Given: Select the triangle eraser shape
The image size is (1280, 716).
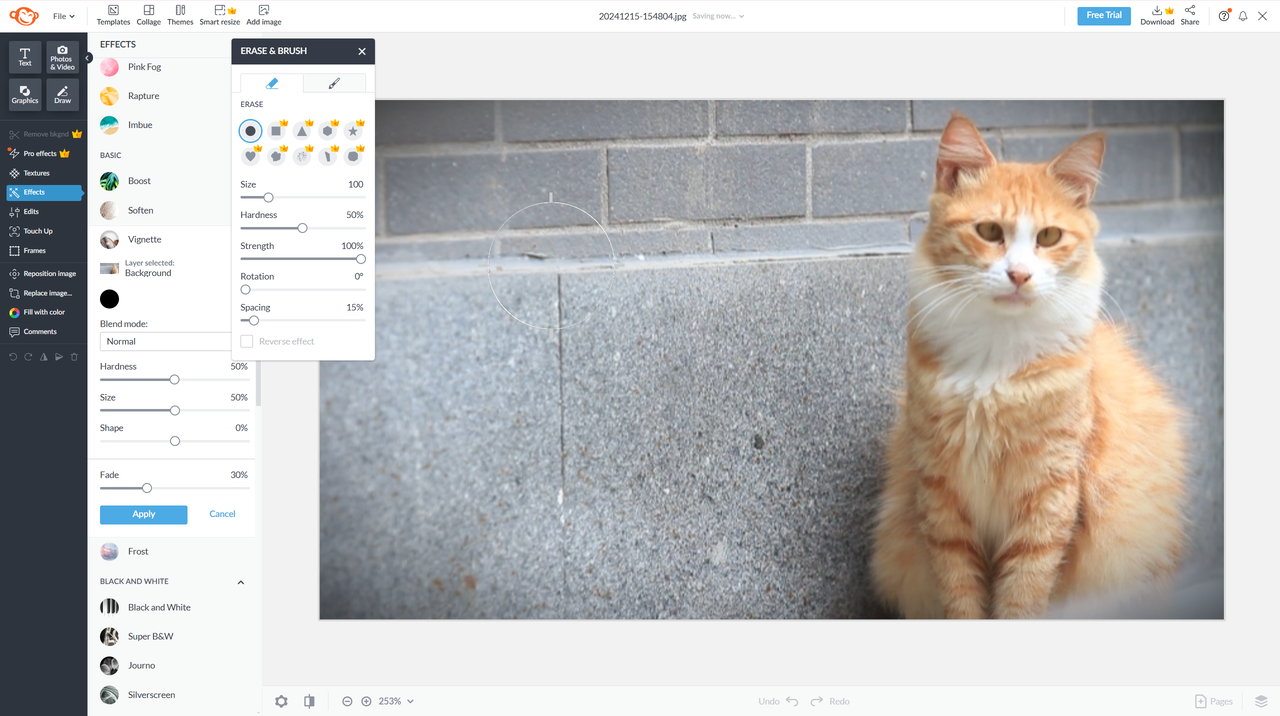Looking at the screenshot, I should (302, 131).
